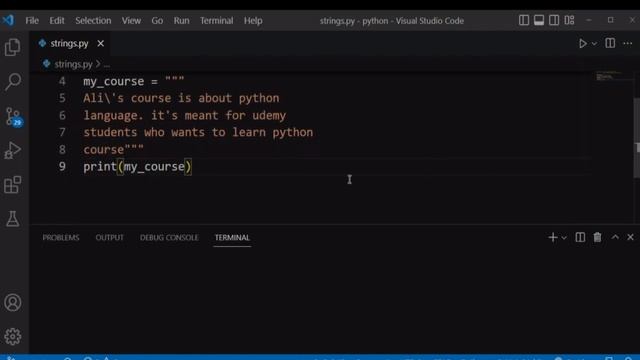The height and width of the screenshot is (360, 640).
Task: Switch to the PROBLEMS panel tab
Action: tap(61, 238)
